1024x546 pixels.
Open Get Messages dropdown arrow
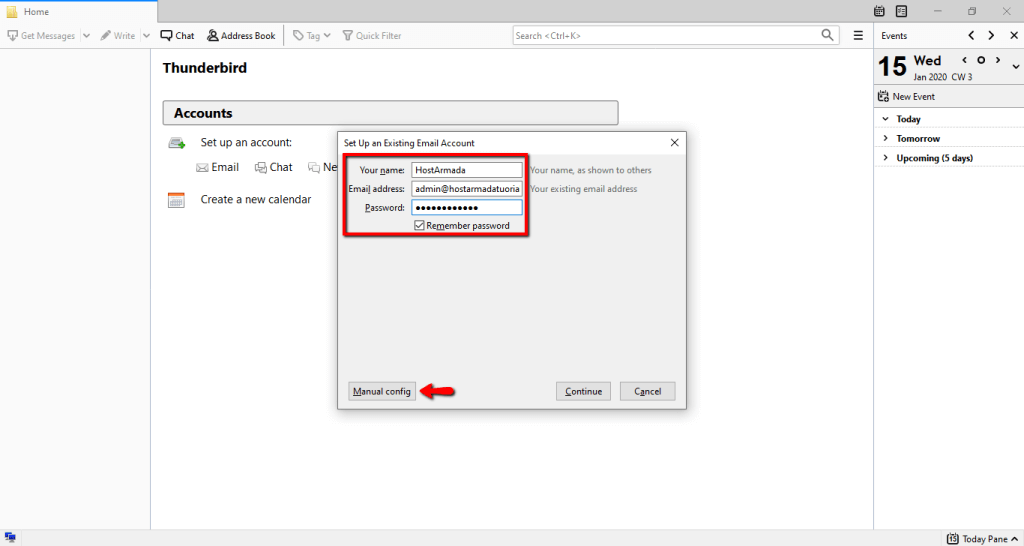(86, 36)
